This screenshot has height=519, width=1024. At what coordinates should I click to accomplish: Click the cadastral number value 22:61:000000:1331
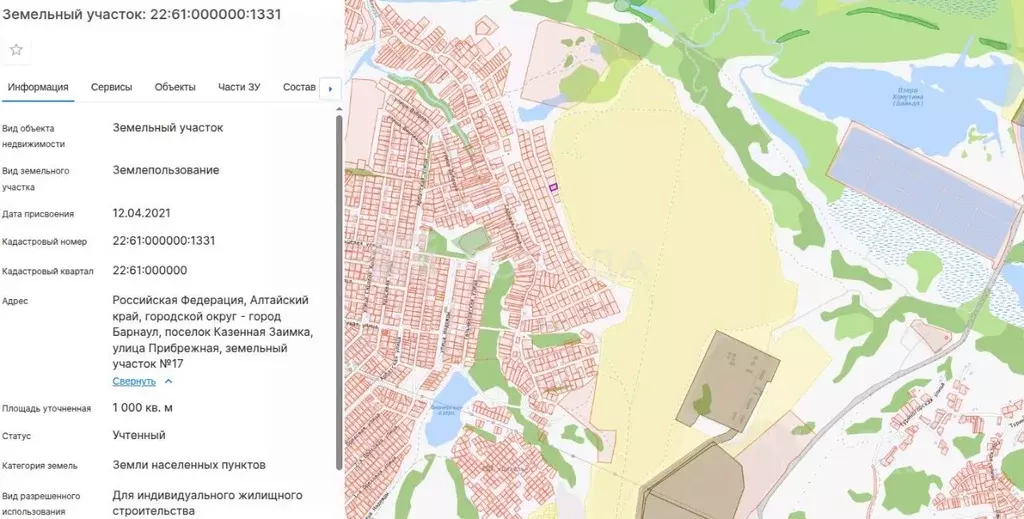pyautogui.click(x=164, y=241)
